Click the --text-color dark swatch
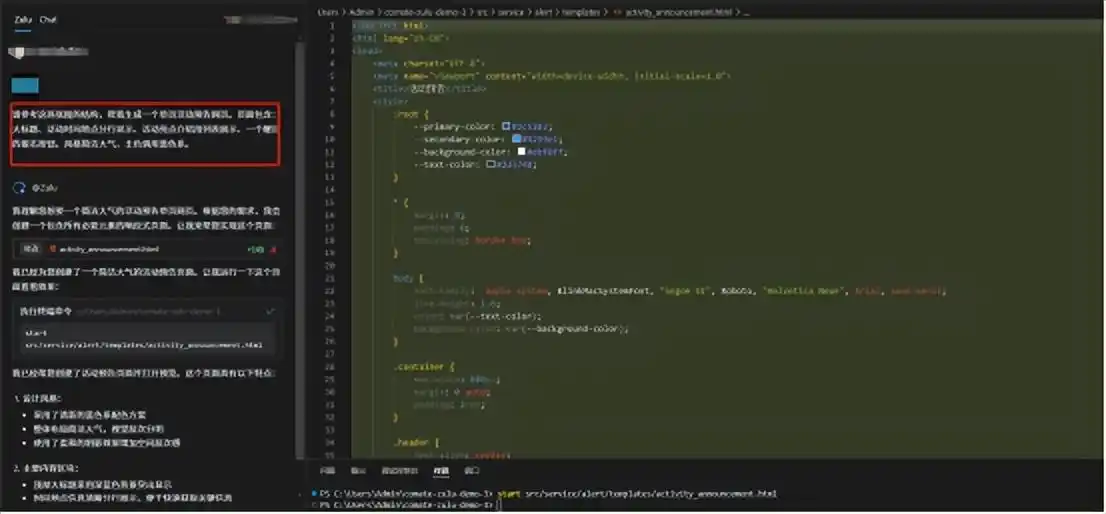This screenshot has width=1106, height=514. pos(491,164)
